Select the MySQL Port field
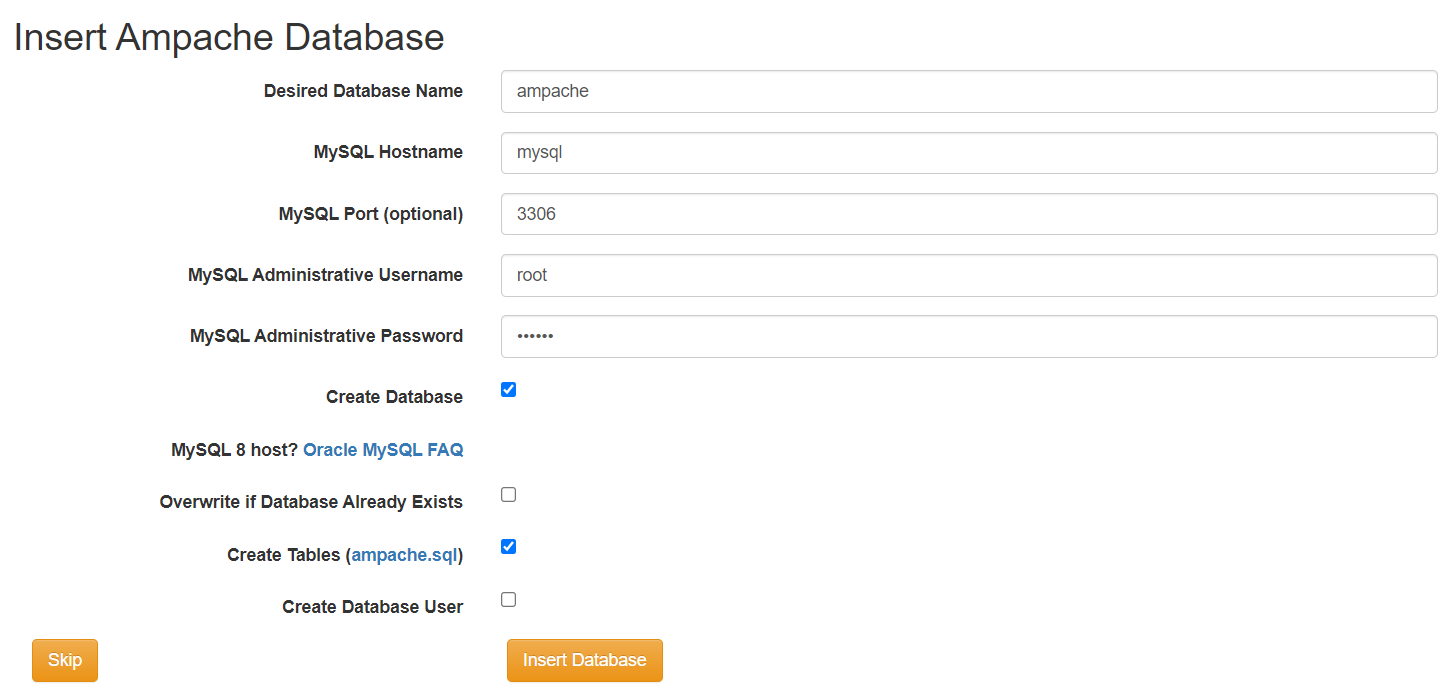1444x689 pixels. tap(969, 214)
